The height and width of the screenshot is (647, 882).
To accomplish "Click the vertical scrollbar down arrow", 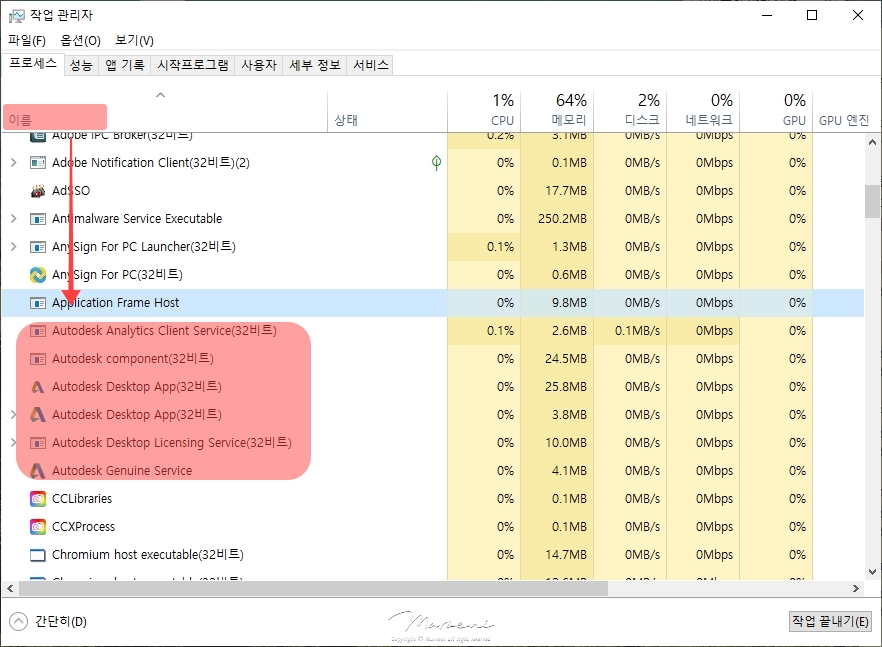I will tap(872, 572).
